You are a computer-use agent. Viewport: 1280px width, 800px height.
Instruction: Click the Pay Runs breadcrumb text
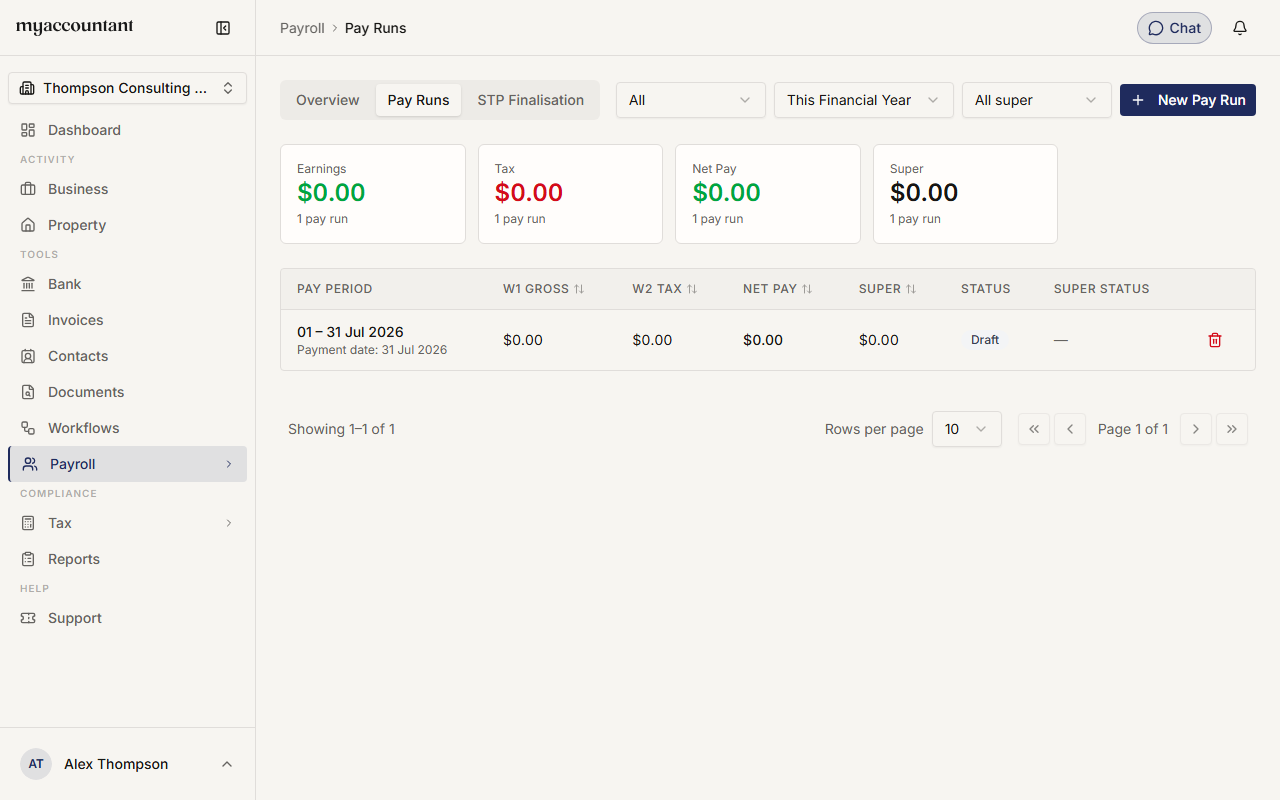pyautogui.click(x=376, y=28)
